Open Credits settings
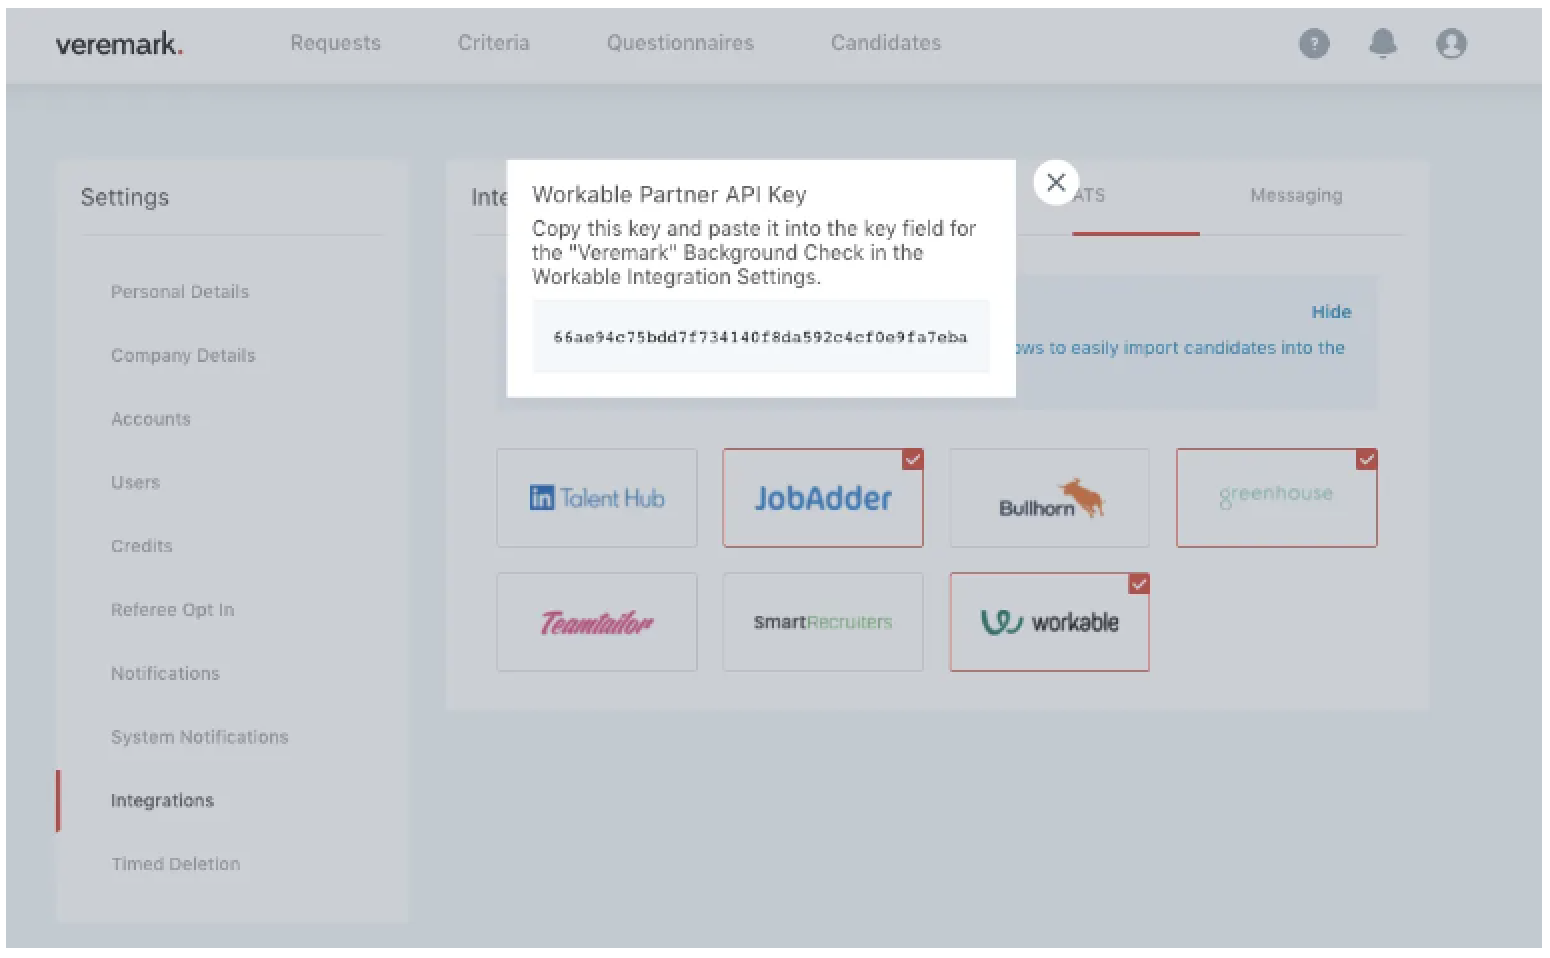This screenshot has height=958, width=1550. pos(142,546)
